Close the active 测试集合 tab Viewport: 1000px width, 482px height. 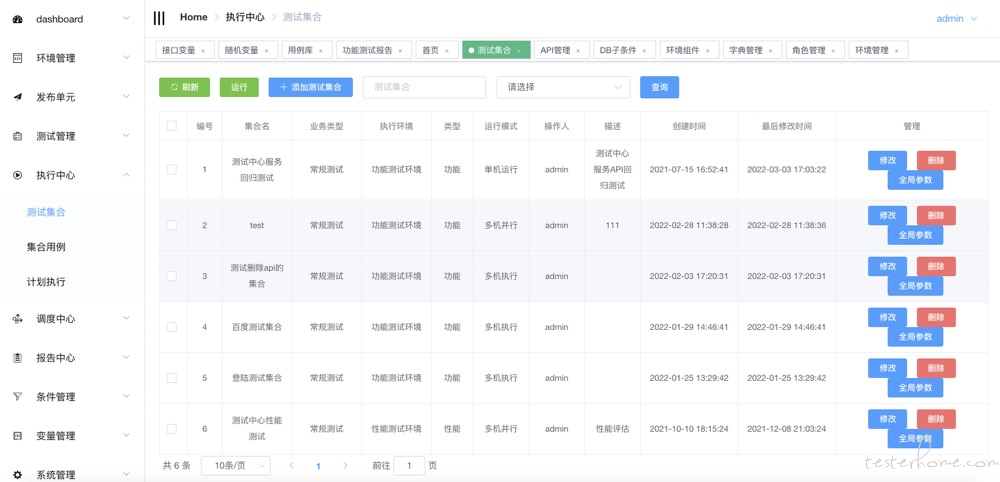[x=518, y=50]
